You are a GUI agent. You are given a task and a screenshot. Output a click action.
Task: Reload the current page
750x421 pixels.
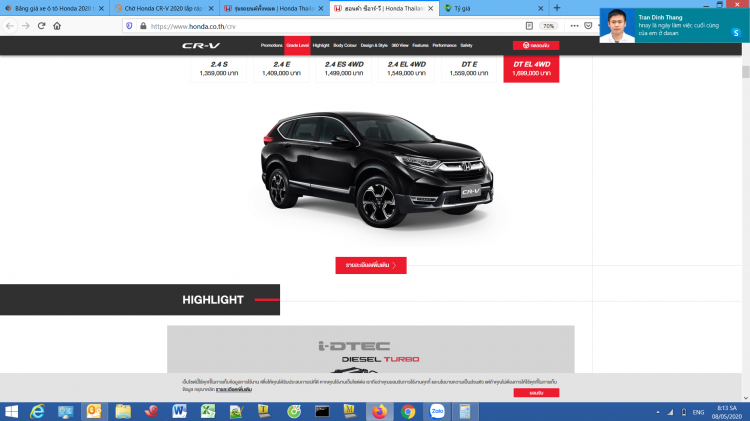tap(42, 26)
